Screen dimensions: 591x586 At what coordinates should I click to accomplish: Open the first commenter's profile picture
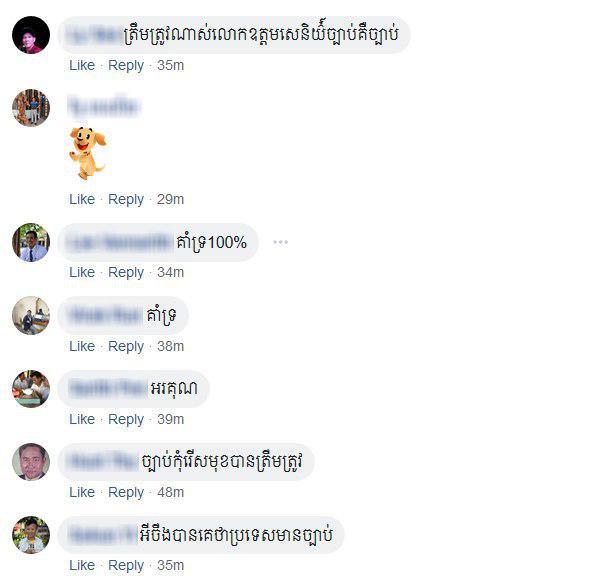(x=31, y=35)
